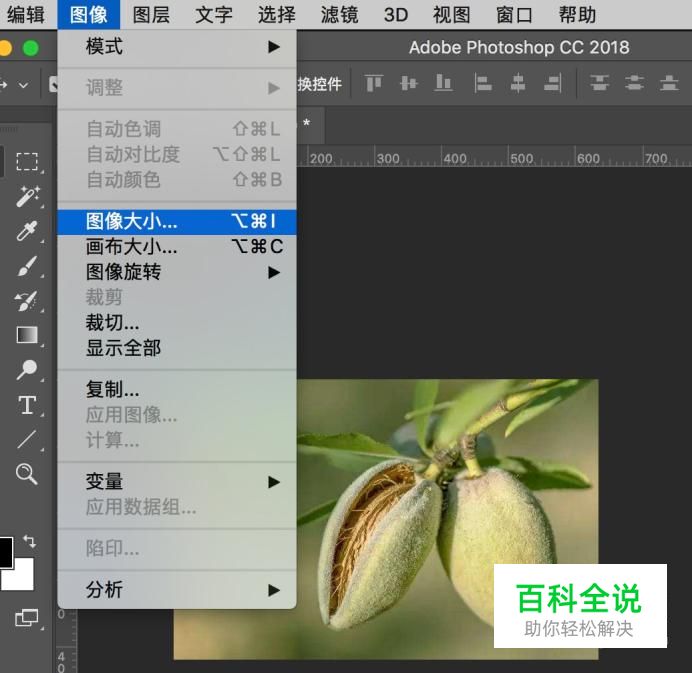Open the 滤镜 menu
This screenshot has width=692, height=673.
point(339,15)
